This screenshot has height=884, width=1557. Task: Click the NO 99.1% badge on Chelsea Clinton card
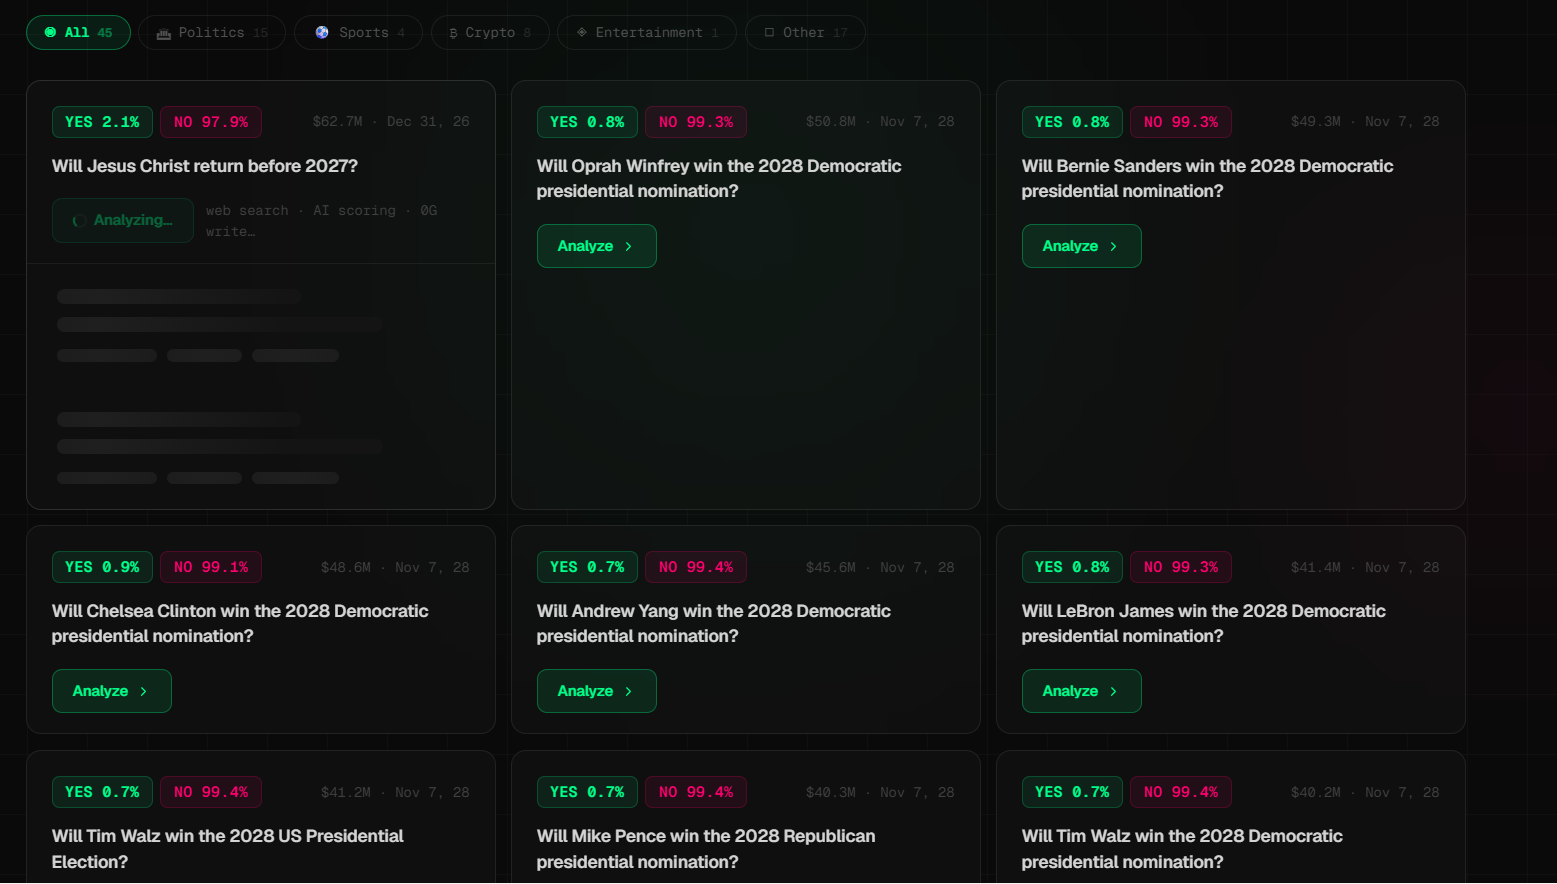211,567
